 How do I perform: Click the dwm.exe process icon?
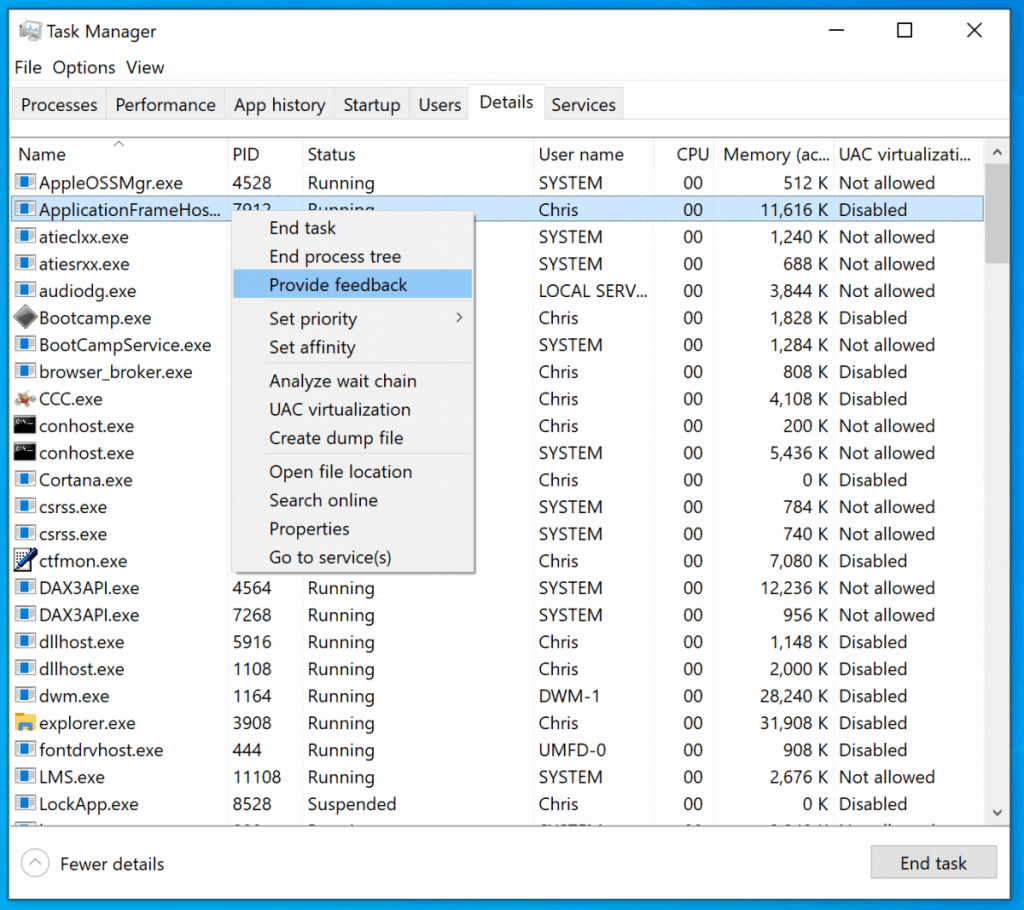tap(25, 695)
